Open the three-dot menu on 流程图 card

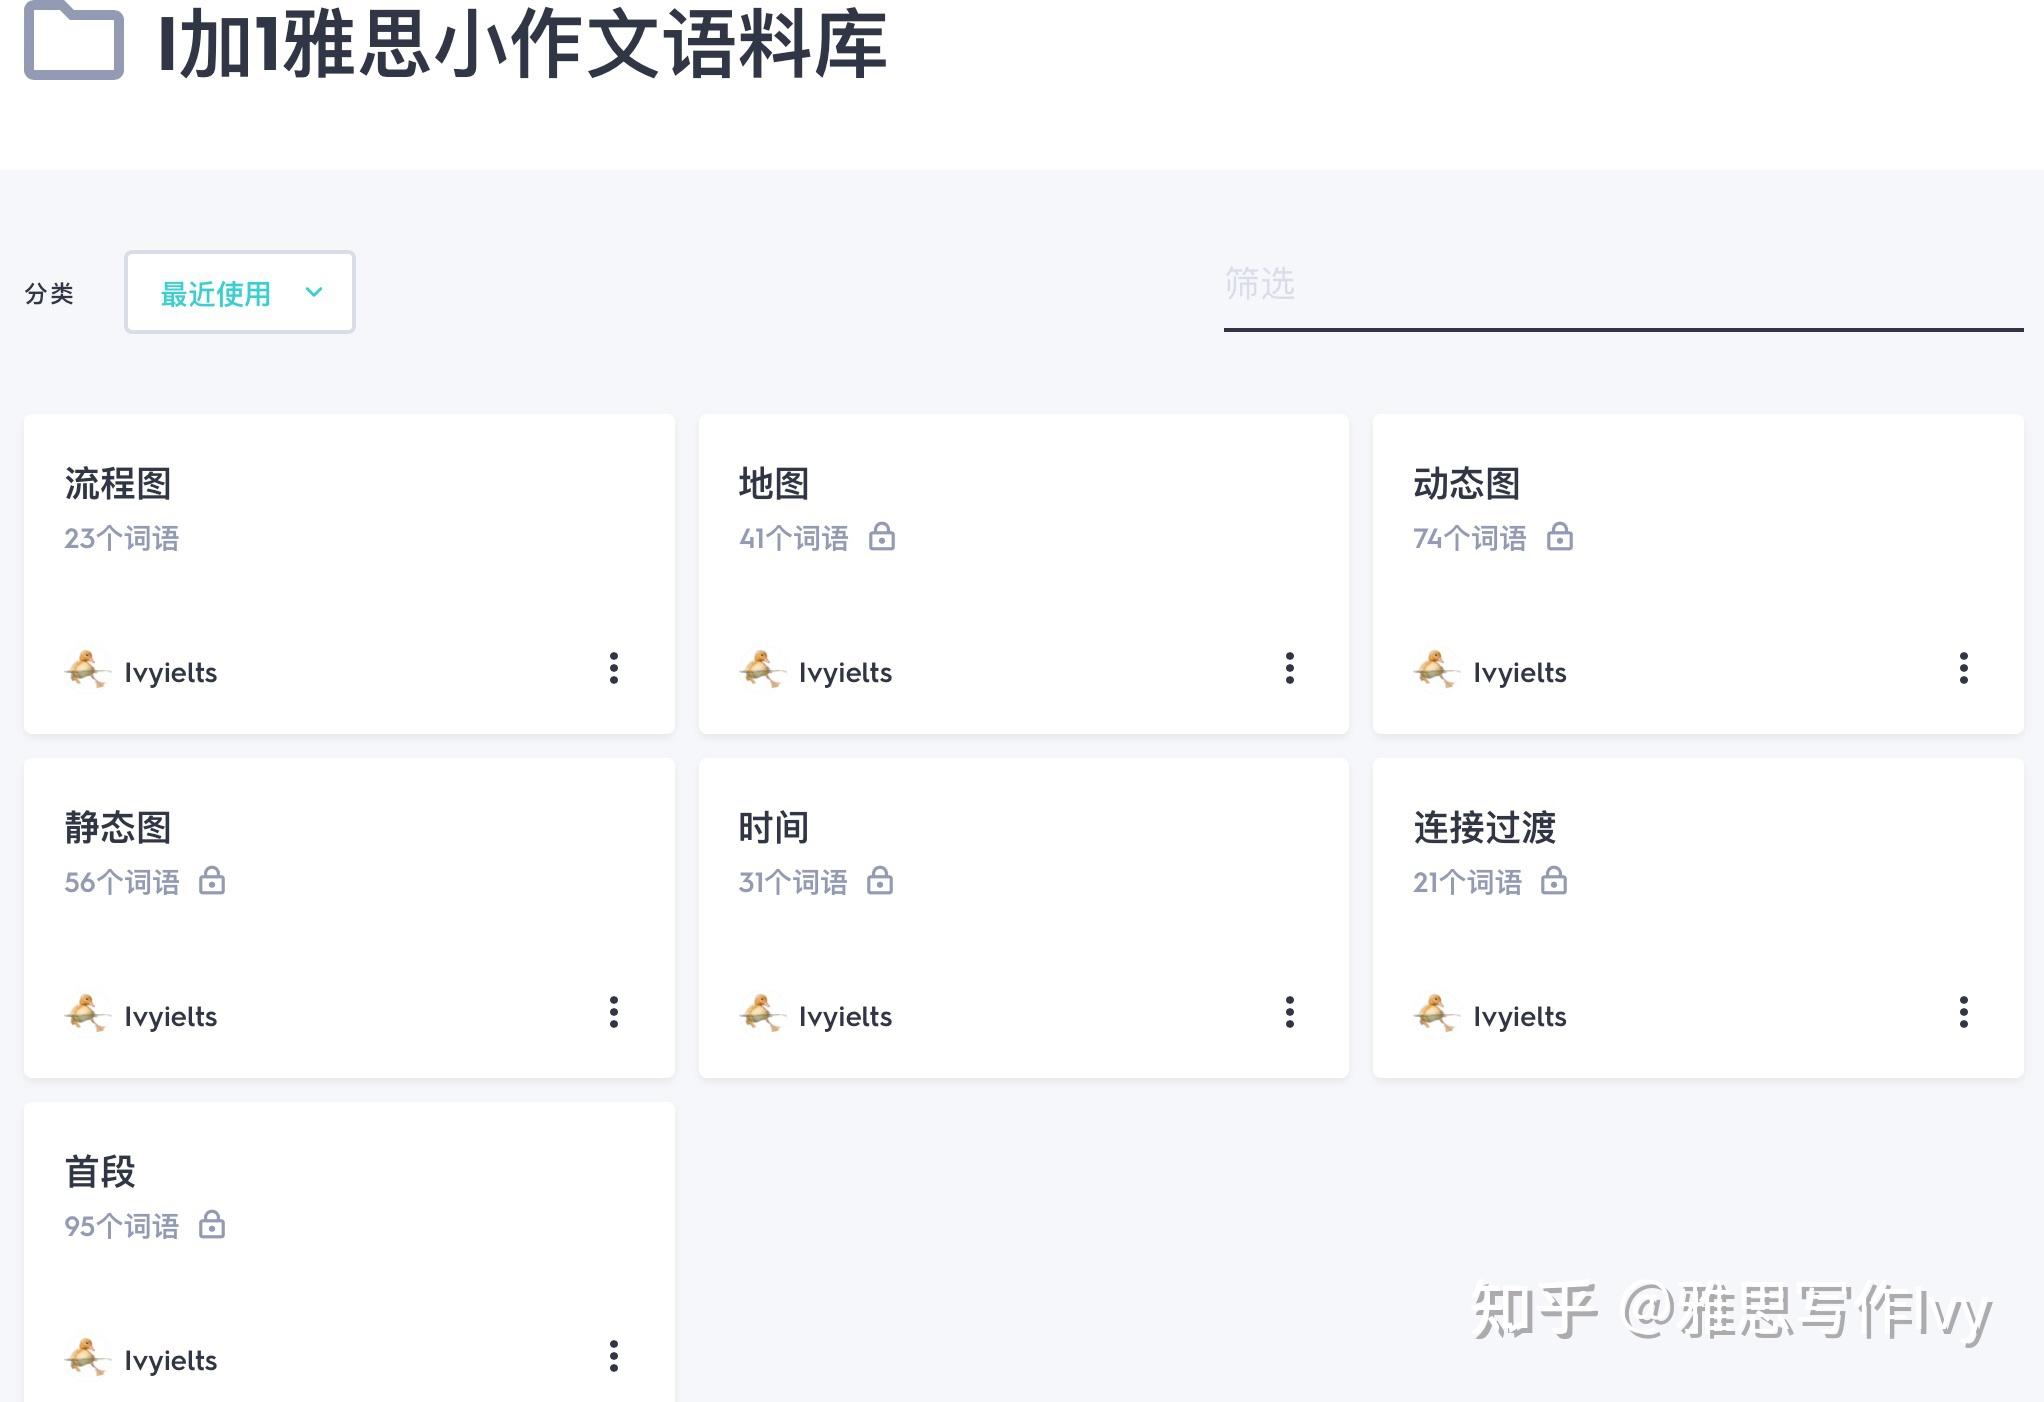tap(614, 668)
